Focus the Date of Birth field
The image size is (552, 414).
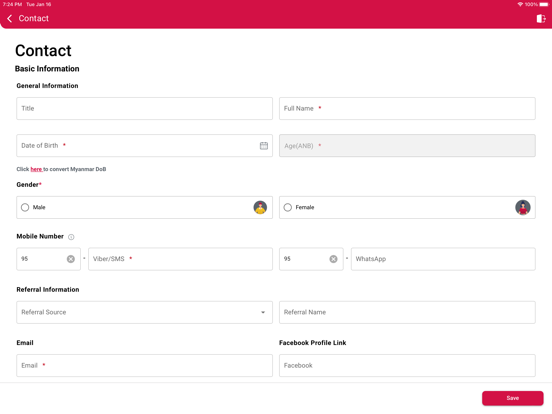144,145
